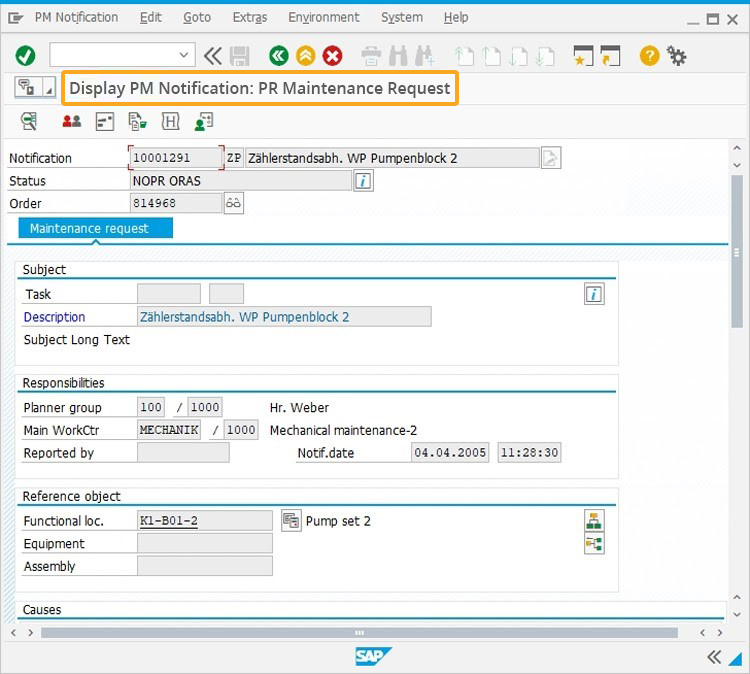Open the Environment menu
Screen dimensions: 750x674
(323, 18)
